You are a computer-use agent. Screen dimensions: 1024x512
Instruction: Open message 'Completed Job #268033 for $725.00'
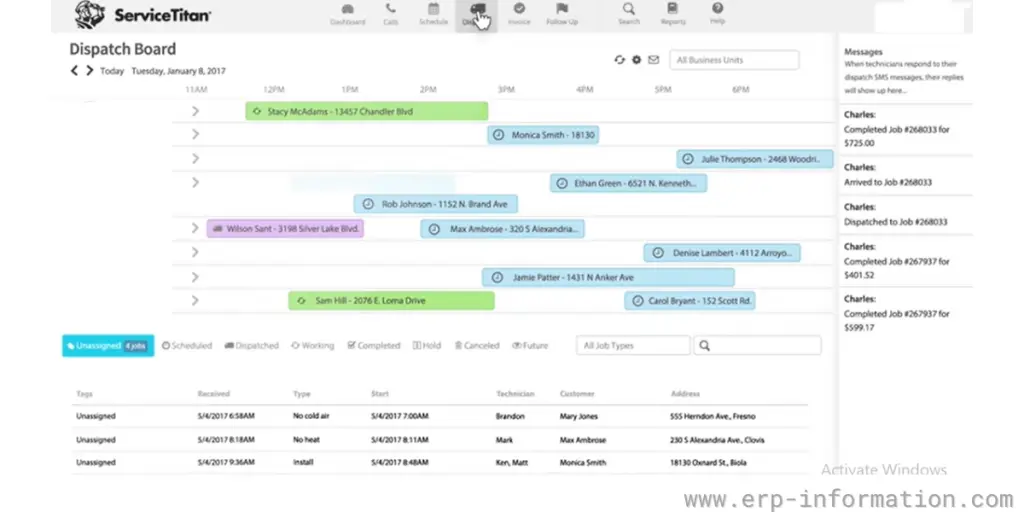tap(897, 136)
